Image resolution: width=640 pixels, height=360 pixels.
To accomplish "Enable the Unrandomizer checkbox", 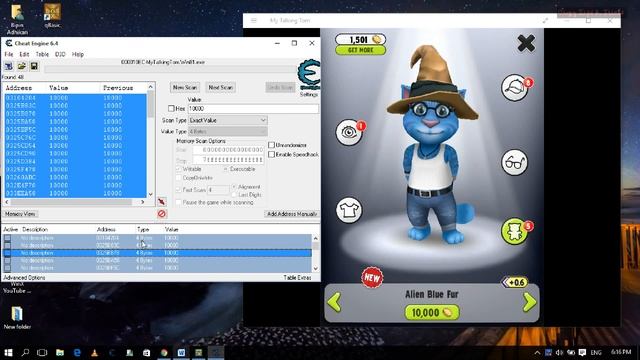I will coord(271,145).
